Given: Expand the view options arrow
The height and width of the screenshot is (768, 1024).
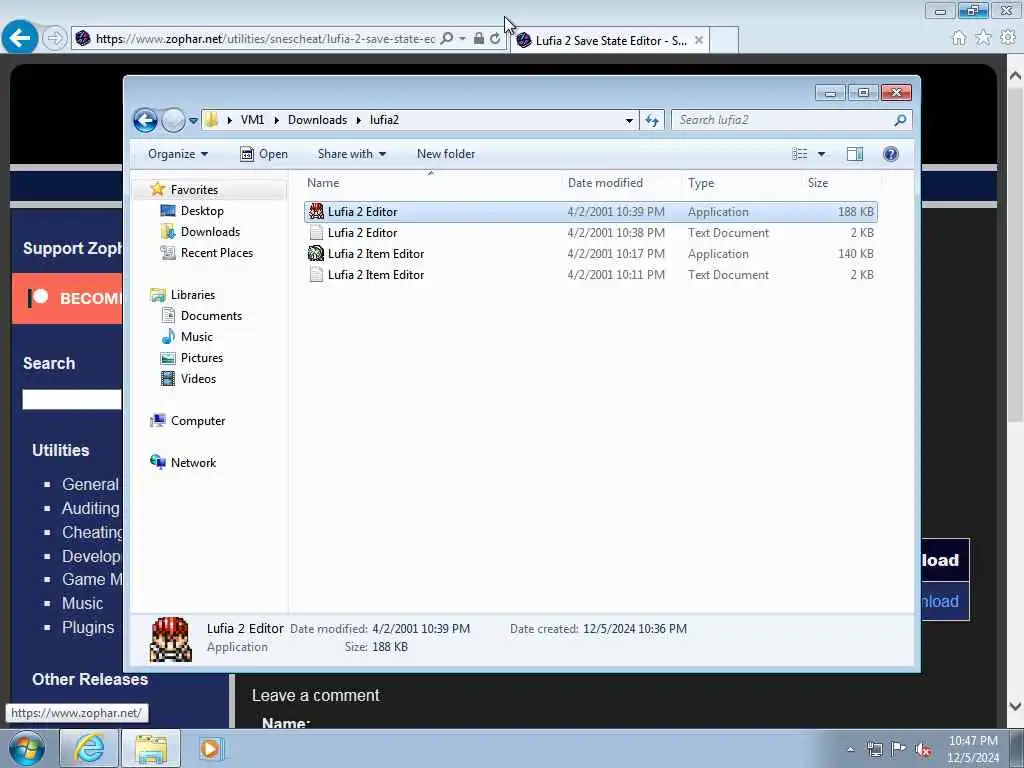Looking at the screenshot, I should 822,154.
